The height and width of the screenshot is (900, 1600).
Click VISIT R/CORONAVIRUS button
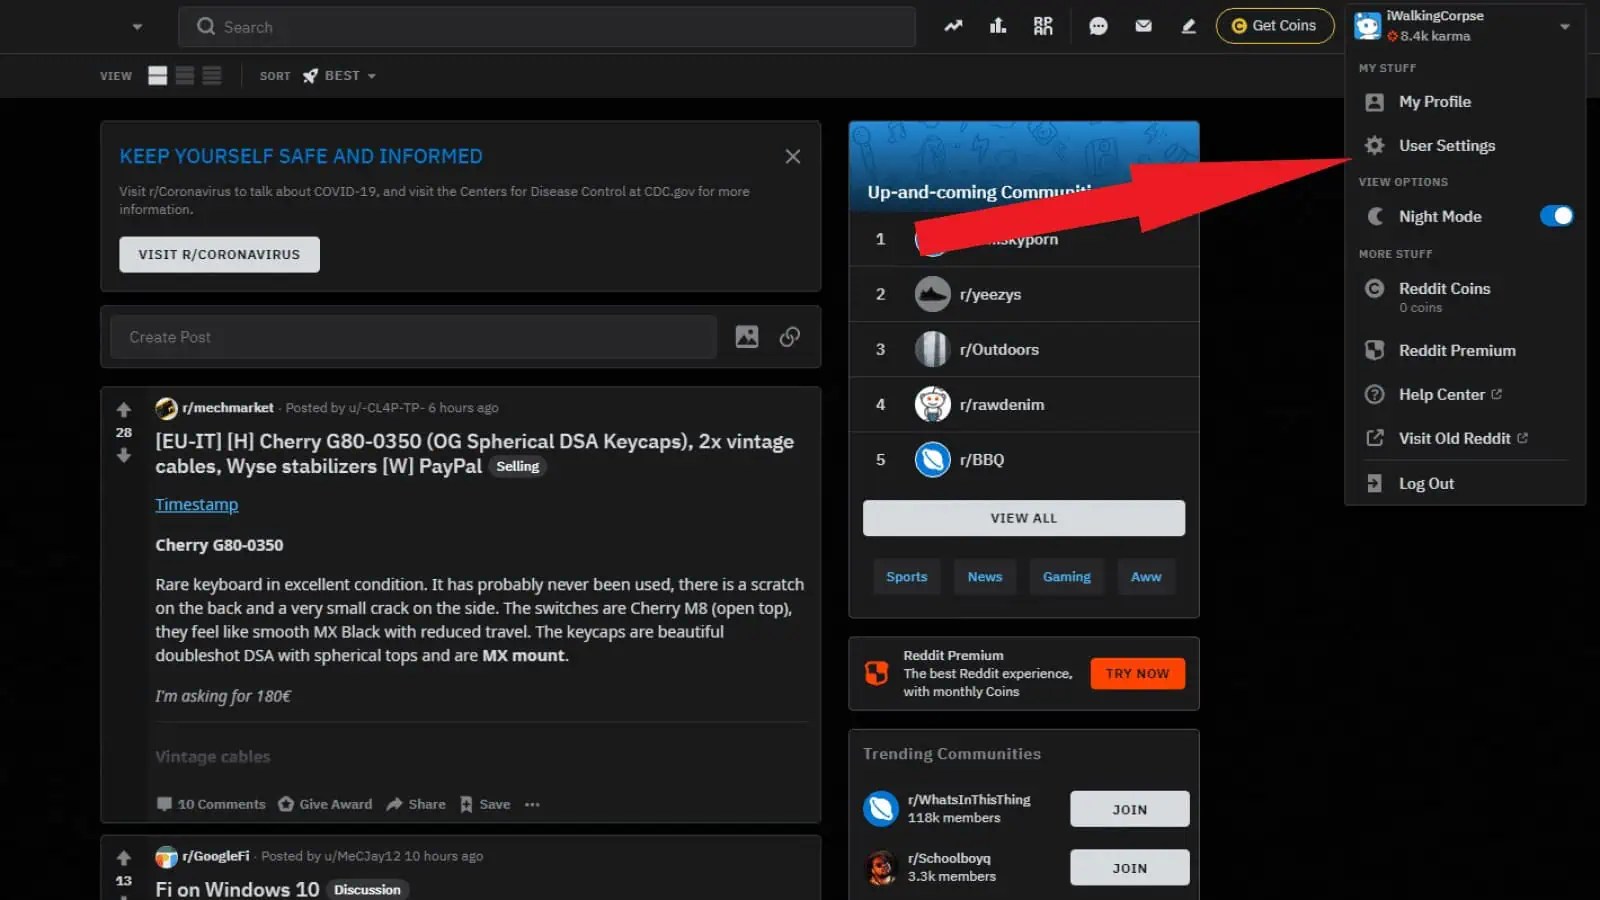[218, 254]
